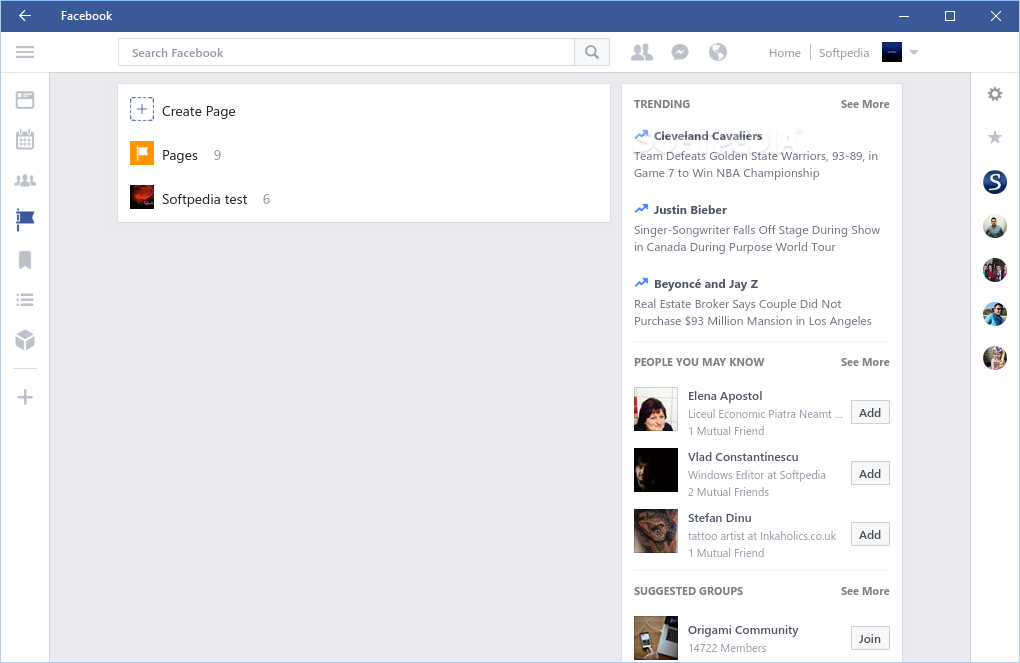Open the hamburger menu
Screen dimensions: 1020x663
pos(25,52)
